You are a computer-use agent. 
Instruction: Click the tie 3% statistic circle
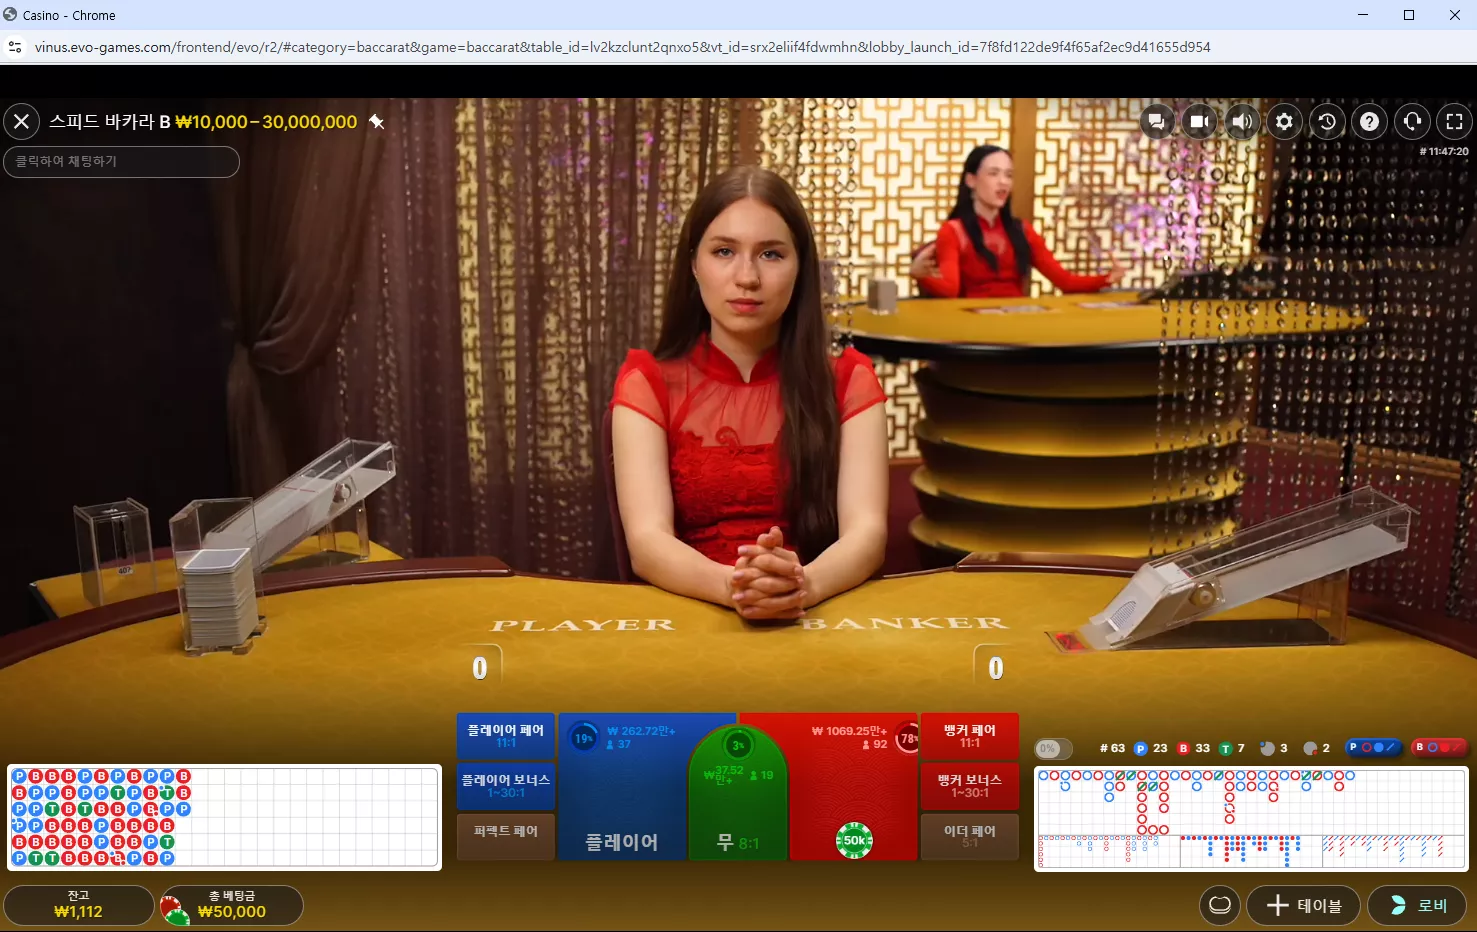[x=738, y=746]
